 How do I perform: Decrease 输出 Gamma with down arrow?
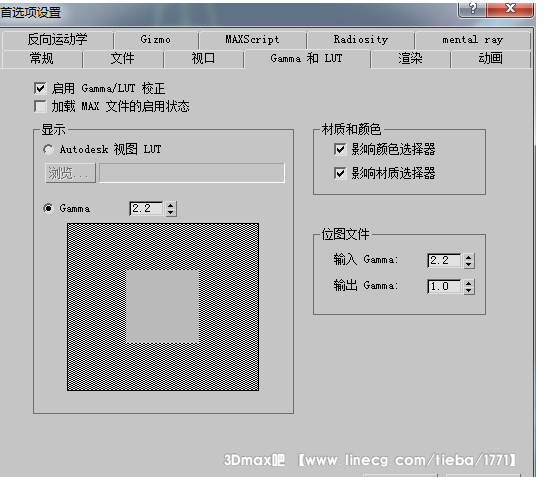coord(469,290)
